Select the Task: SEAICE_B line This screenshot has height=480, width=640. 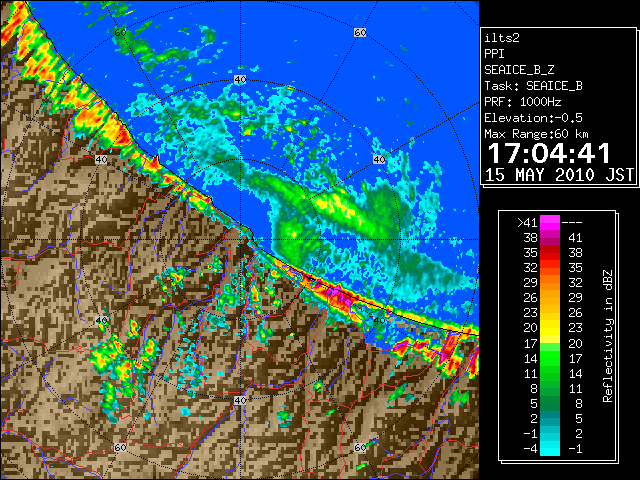pos(533,86)
